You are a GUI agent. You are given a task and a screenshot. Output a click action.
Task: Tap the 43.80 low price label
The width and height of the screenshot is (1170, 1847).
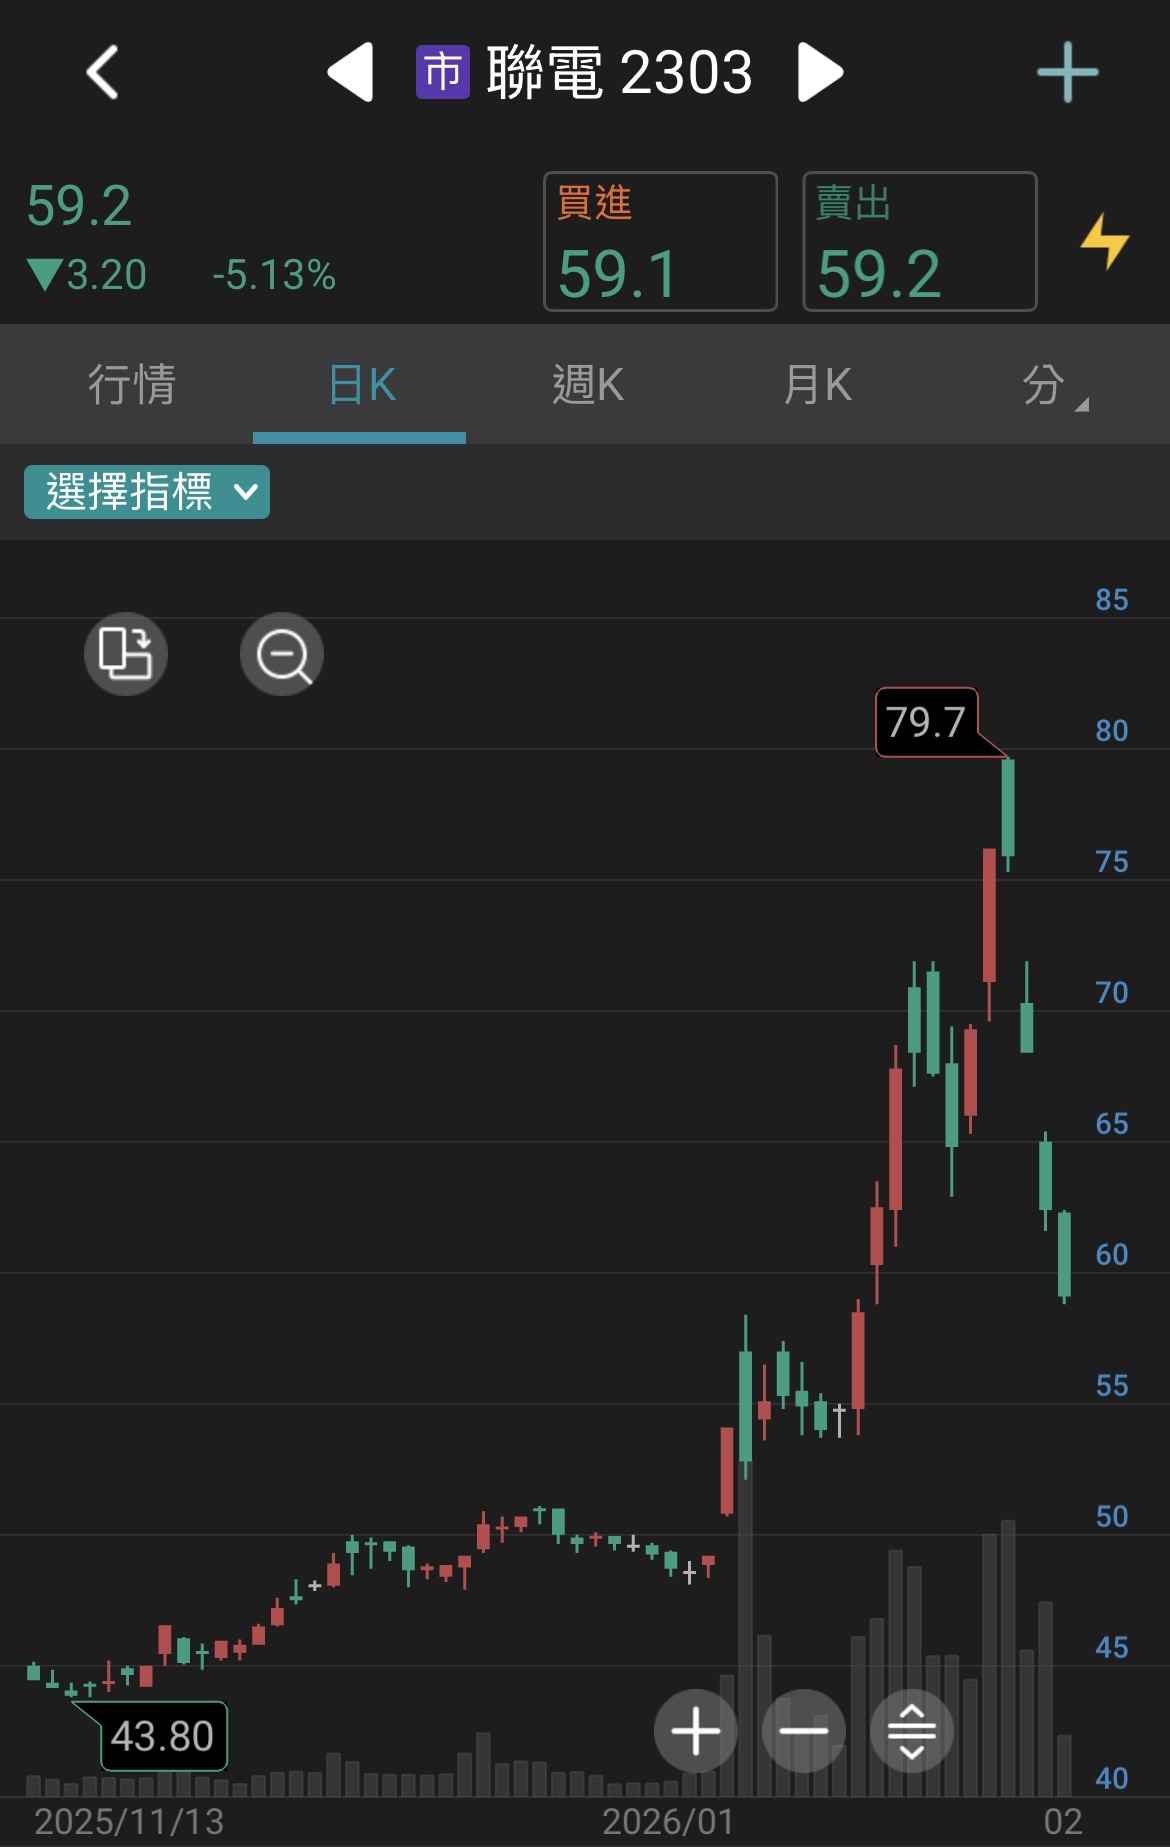(x=162, y=1736)
